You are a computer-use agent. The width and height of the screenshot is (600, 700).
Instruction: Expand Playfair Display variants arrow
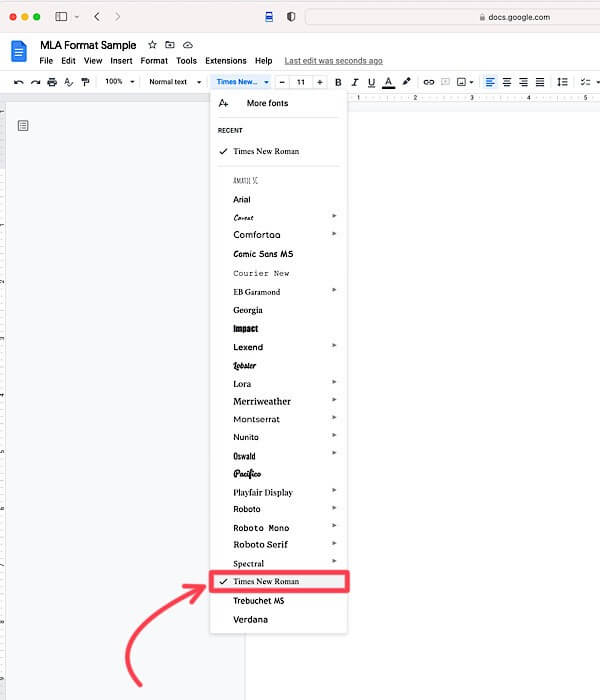point(334,491)
